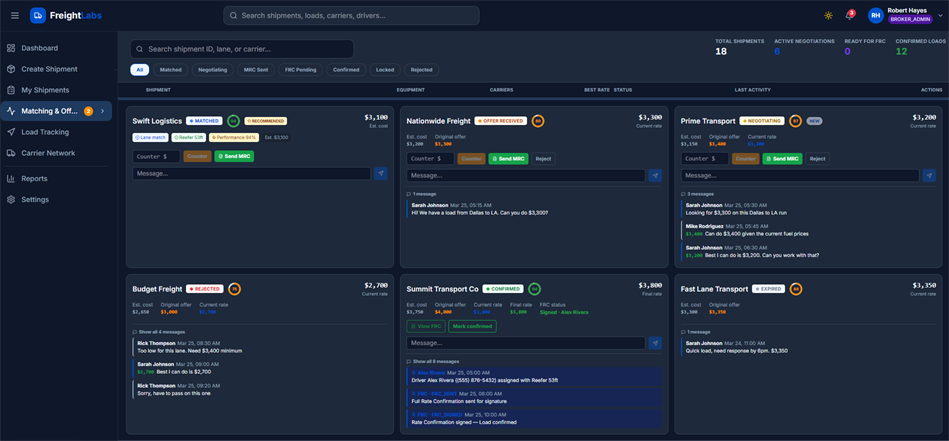Click the FreightLabs truck logo

pyautogui.click(x=38, y=15)
